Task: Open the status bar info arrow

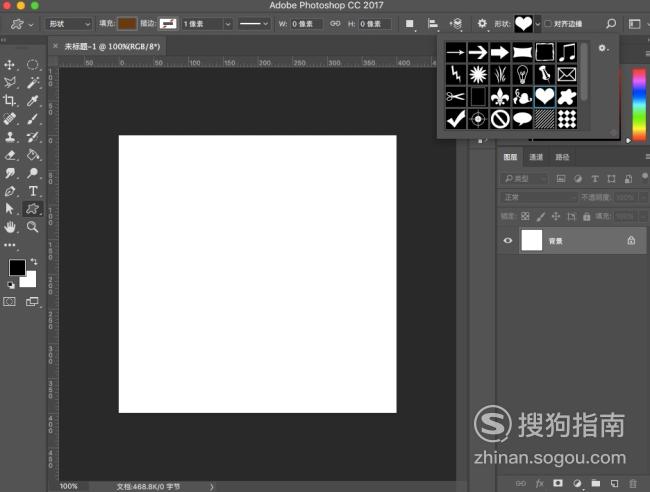Action: click(x=211, y=487)
